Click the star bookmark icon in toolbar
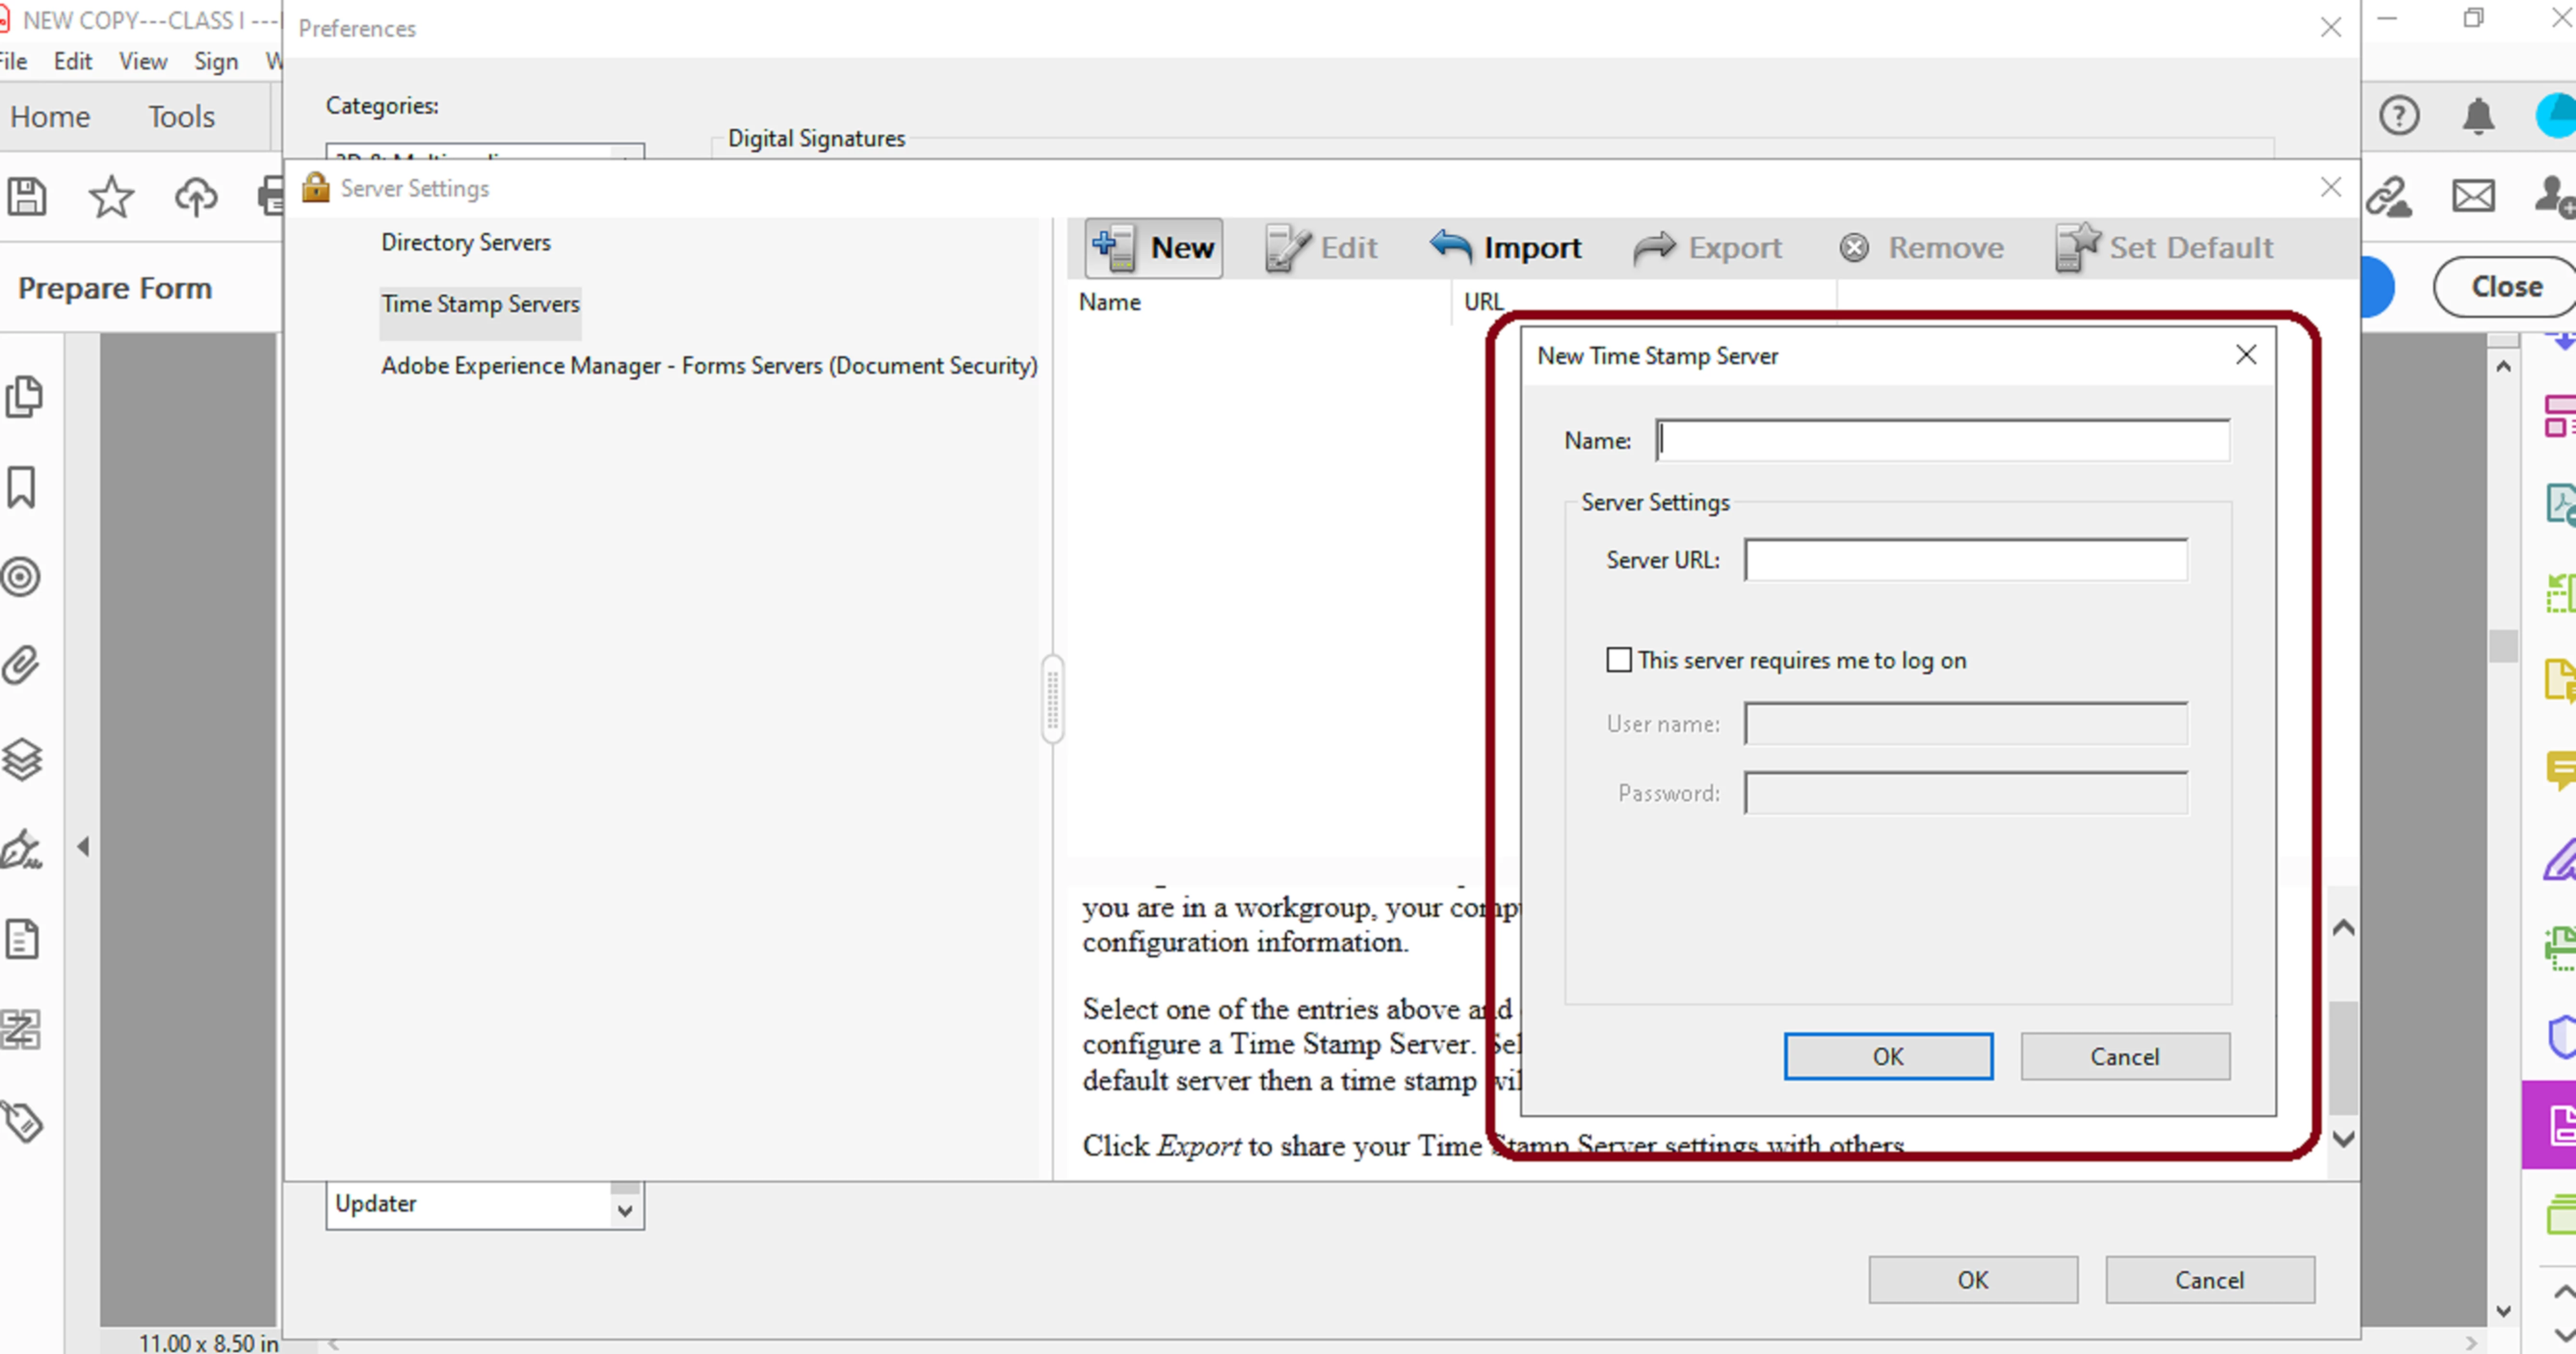 (111, 196)
